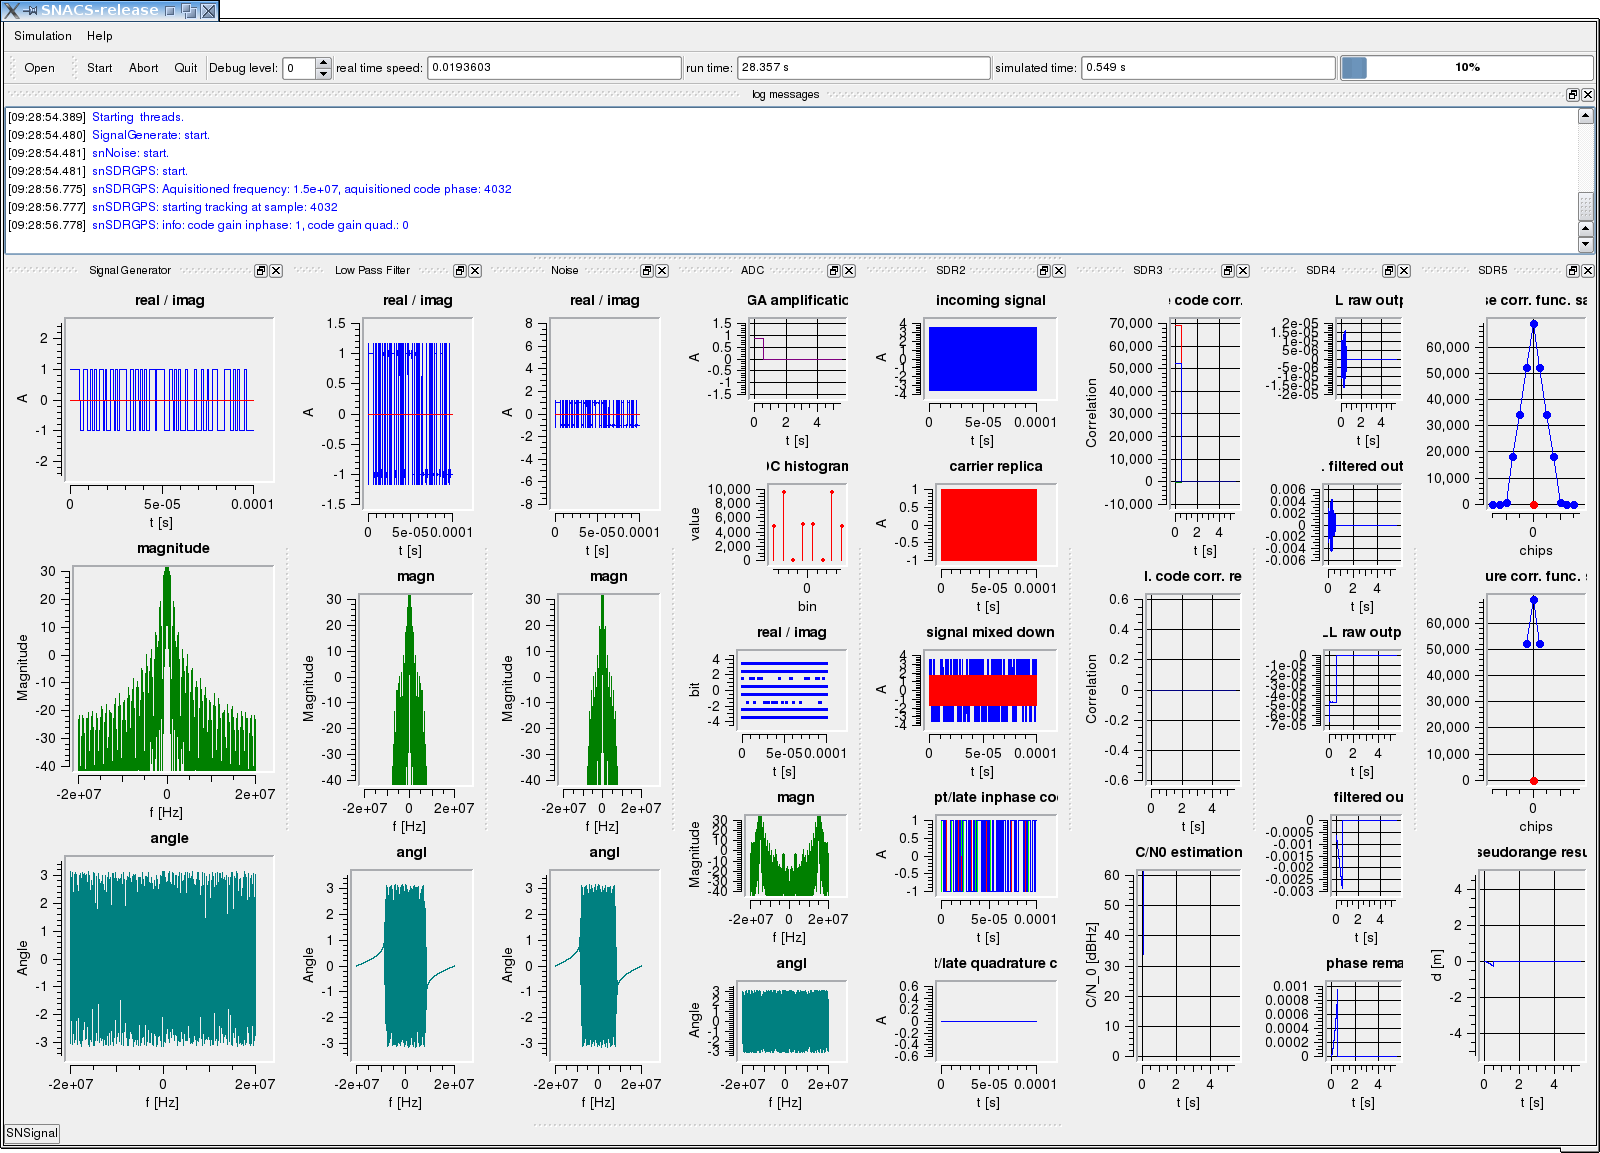
Task: Open the Help menu
Action: [100, 36]
